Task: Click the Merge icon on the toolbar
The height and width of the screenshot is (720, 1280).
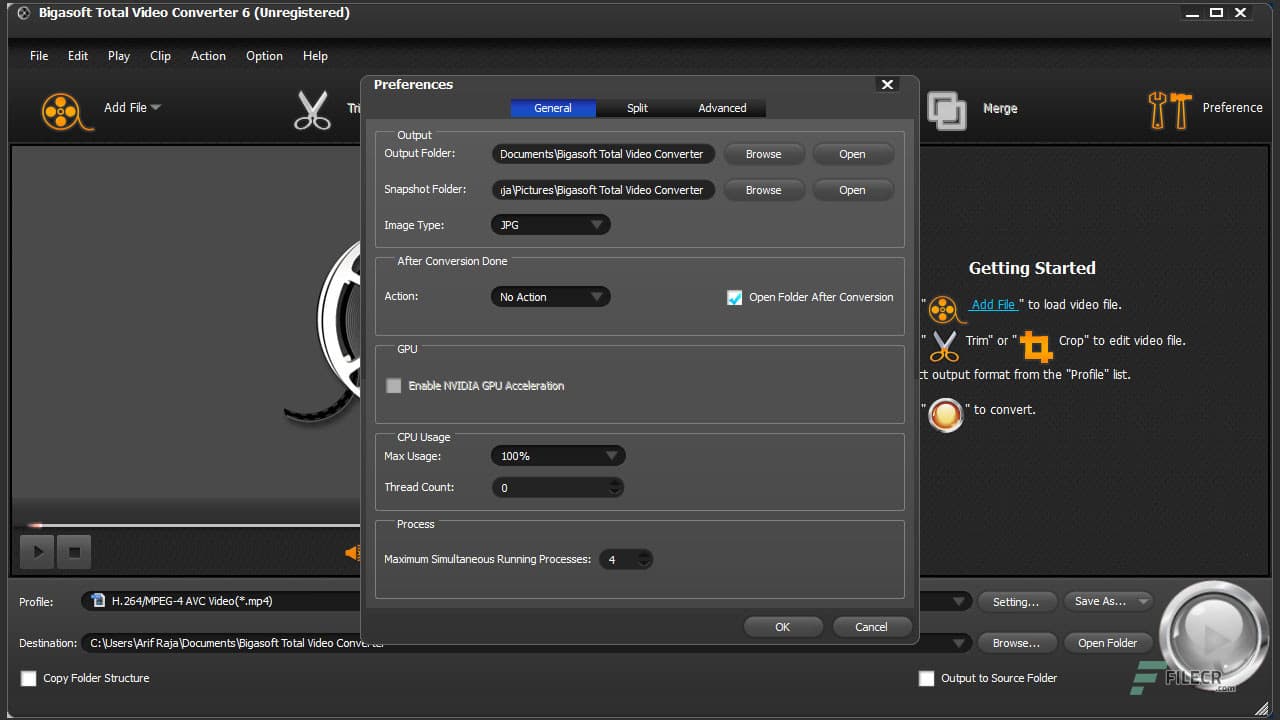Action: tap(946, 110)
